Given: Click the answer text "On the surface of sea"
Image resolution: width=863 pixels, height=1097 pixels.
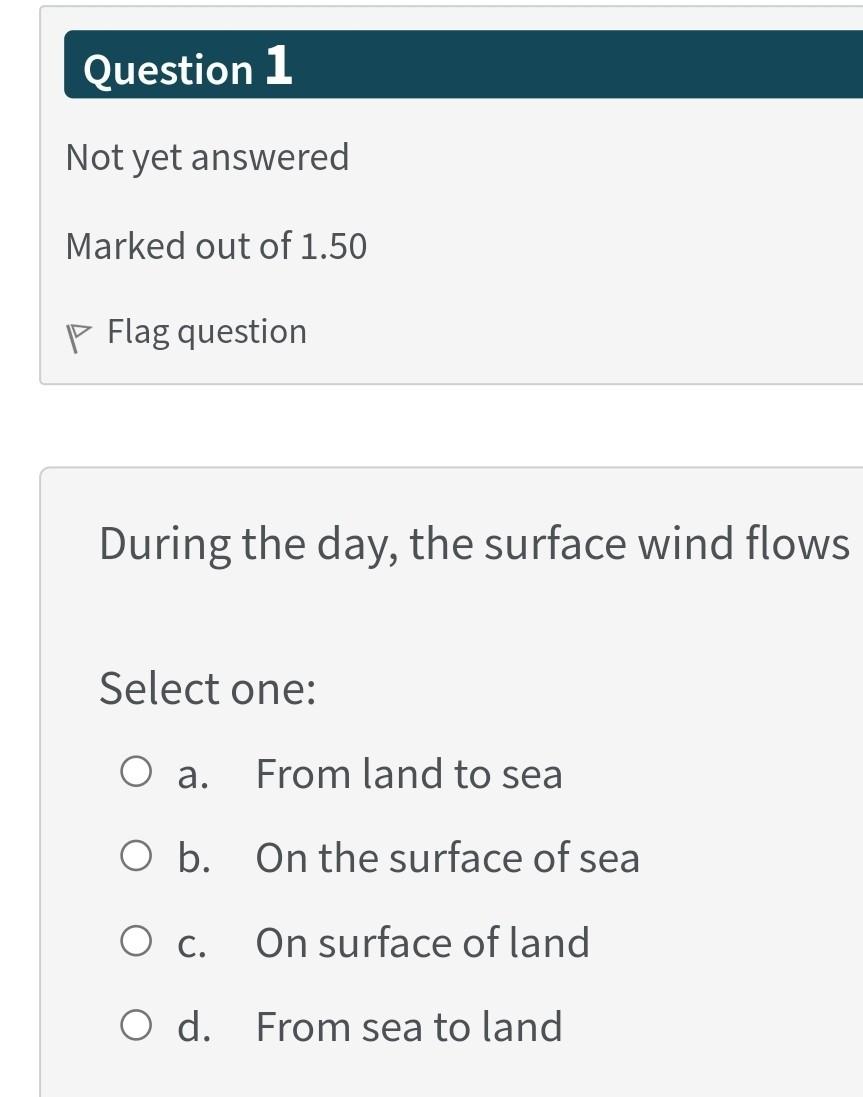Looking at the screenshot, I should [x=447, y=858].
